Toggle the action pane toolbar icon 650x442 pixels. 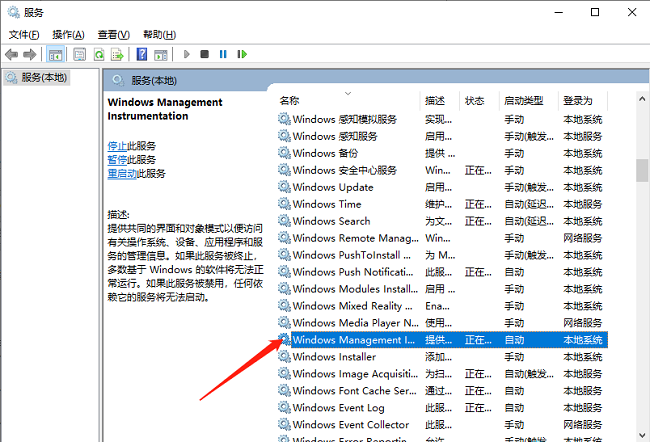[x=160, y=54]
